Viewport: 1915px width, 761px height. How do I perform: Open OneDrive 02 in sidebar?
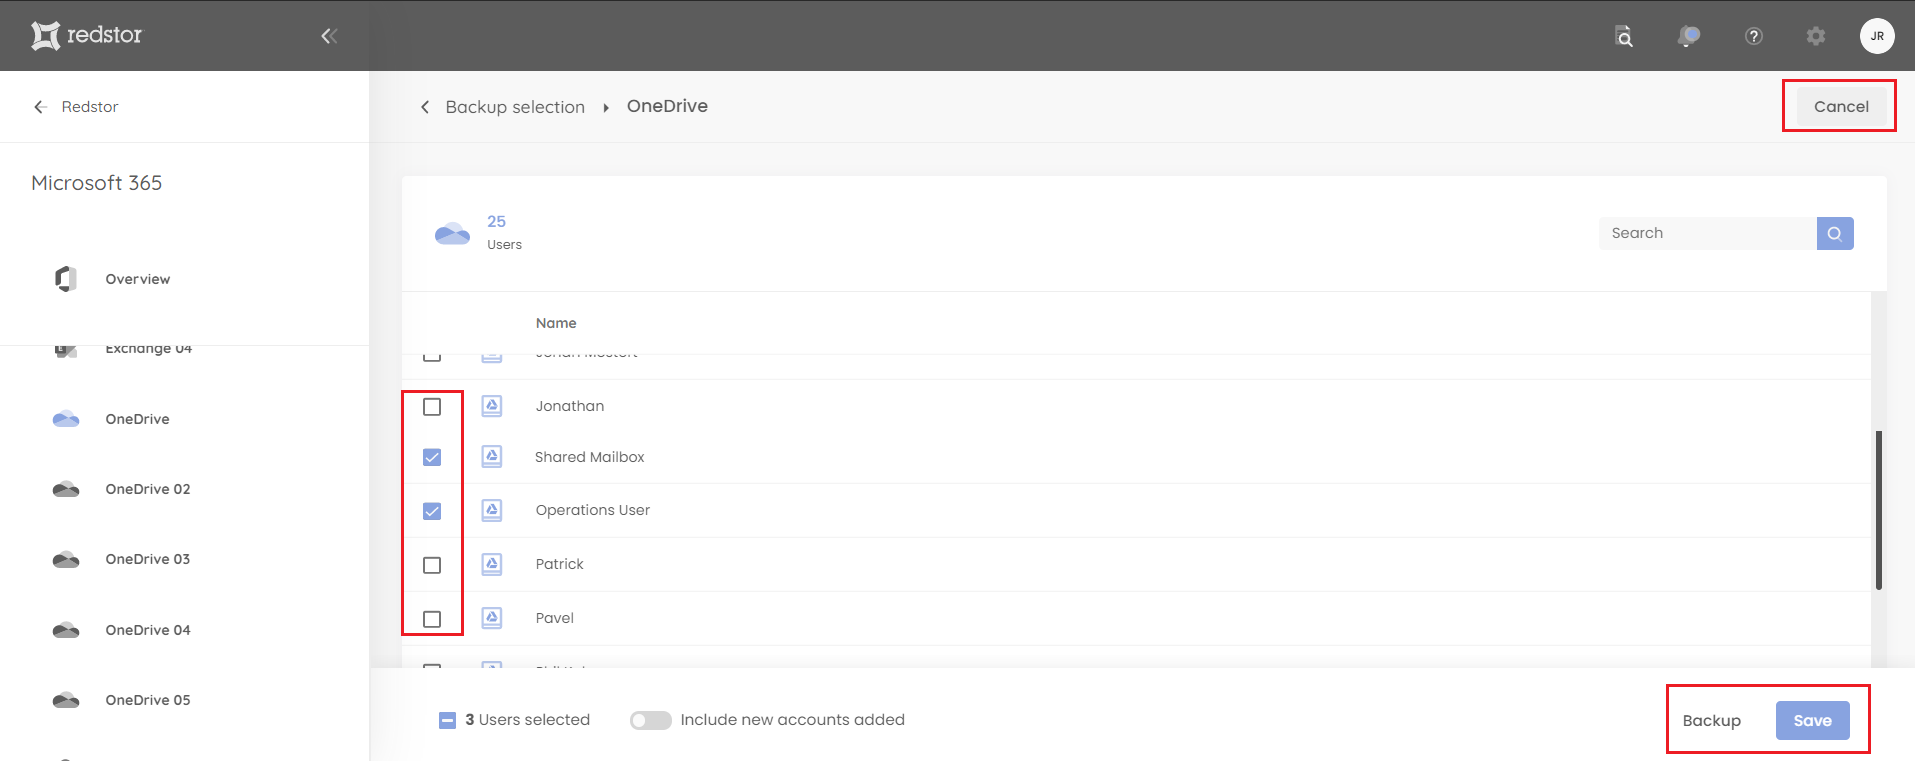(148, 489)
